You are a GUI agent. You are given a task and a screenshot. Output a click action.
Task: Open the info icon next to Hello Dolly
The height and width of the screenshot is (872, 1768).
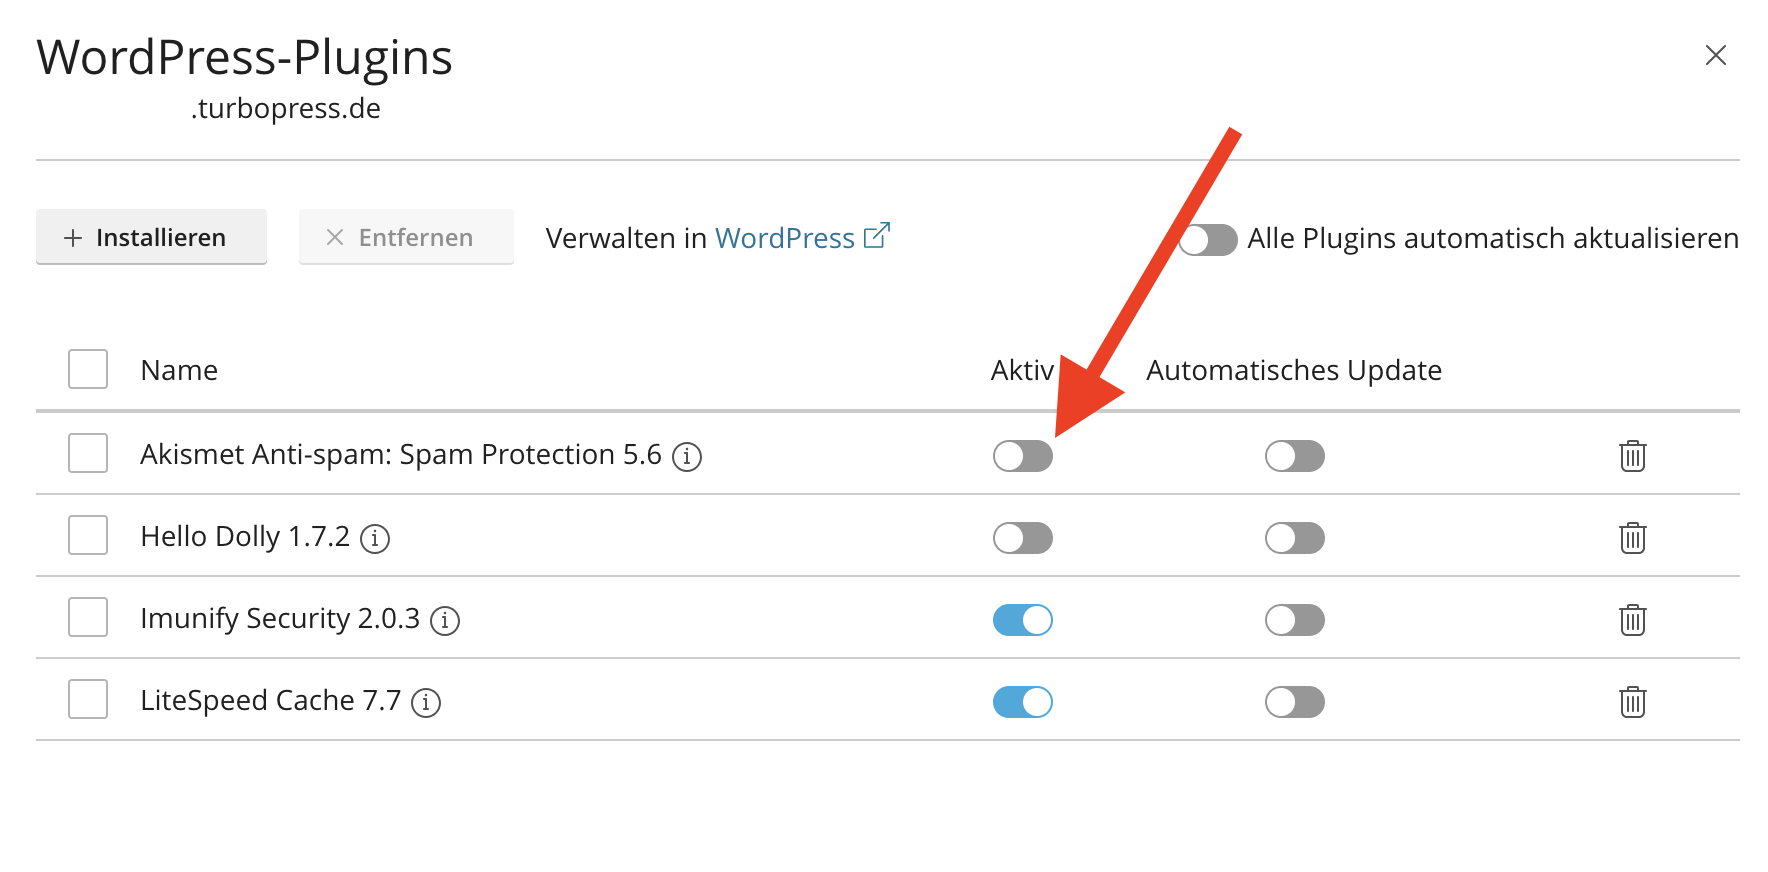tap(375, 539)
